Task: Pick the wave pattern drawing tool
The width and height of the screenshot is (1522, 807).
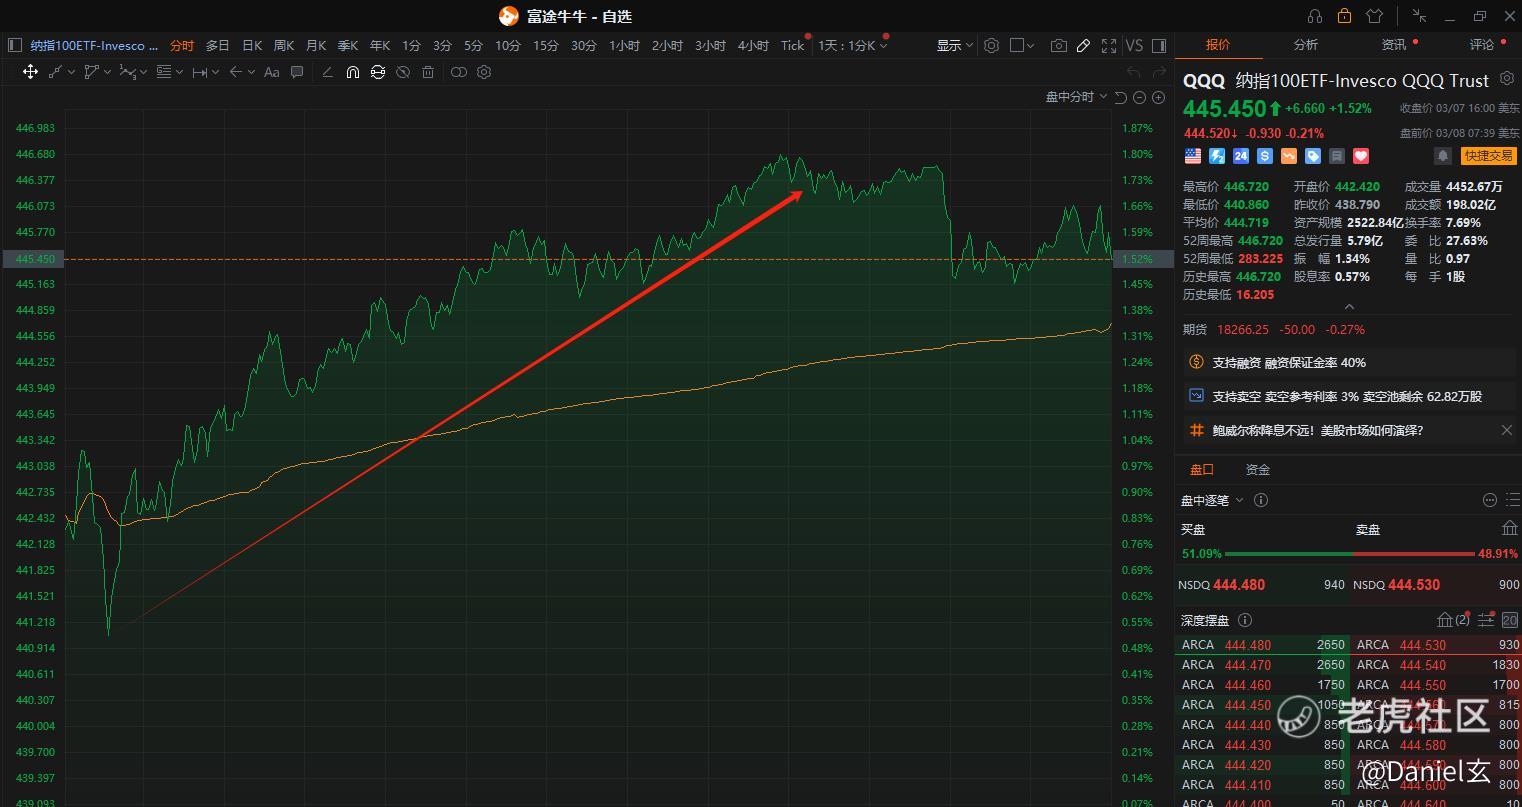Action: [127, 72]
